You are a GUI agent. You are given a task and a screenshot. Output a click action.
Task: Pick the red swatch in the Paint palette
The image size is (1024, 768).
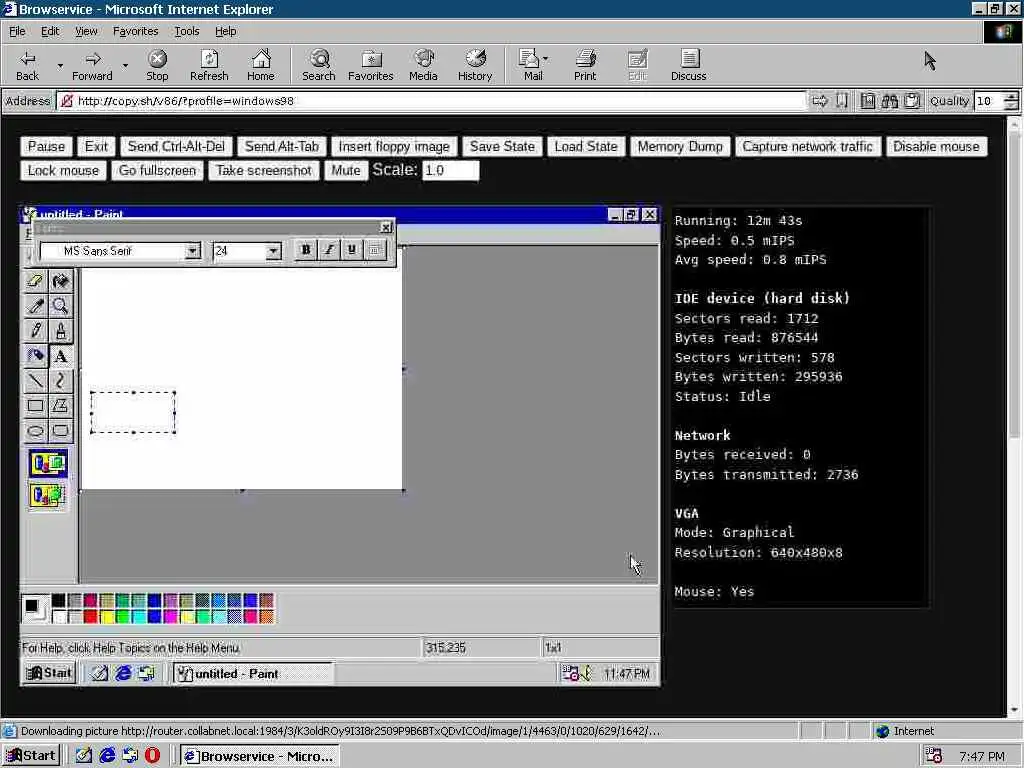[x=90, y=616]
